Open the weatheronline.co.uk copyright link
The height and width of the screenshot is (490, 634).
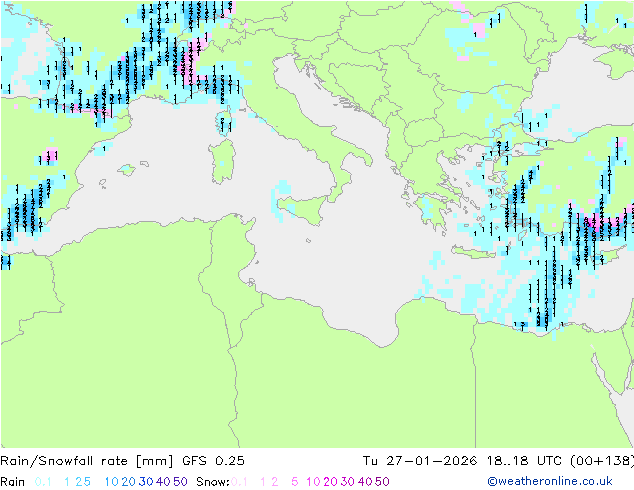tap(550, 481)
